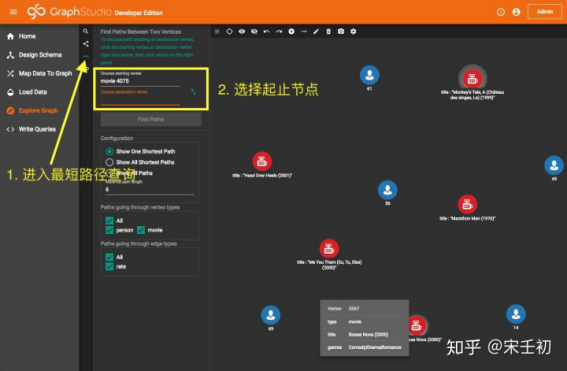Click the show-all eye icon

(x=242, y=31)
